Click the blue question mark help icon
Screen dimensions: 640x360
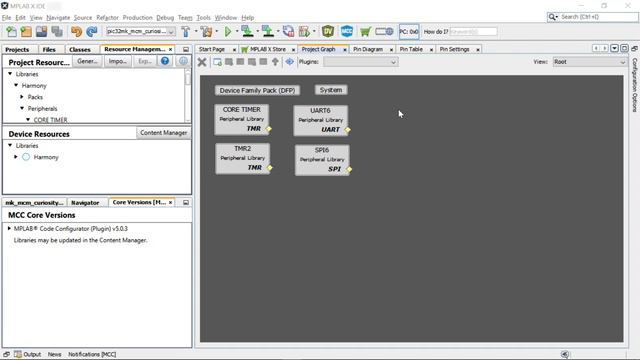(165, 61)
